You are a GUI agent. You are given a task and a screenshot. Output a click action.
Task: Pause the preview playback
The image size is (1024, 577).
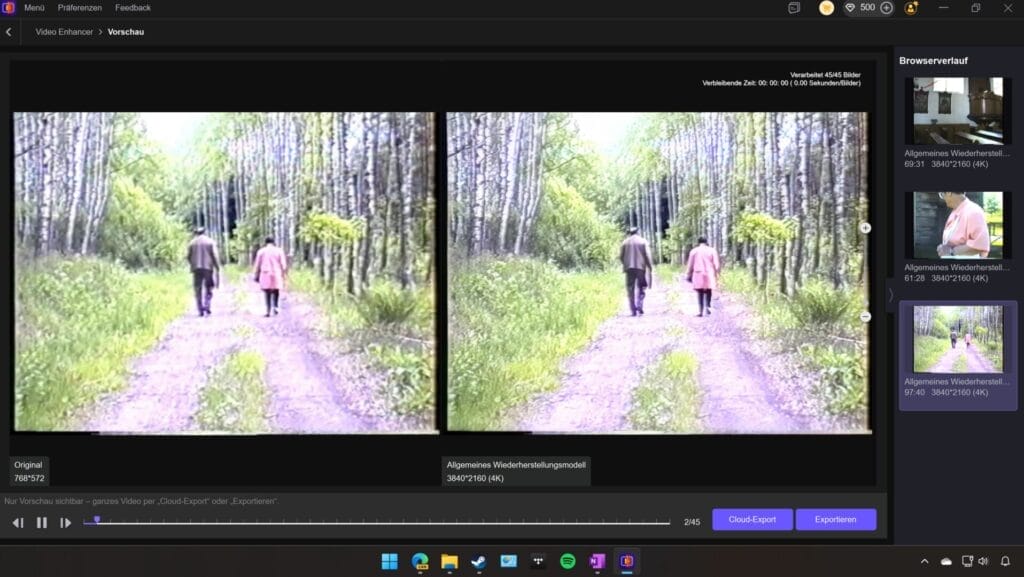click(x=42, y=522)
